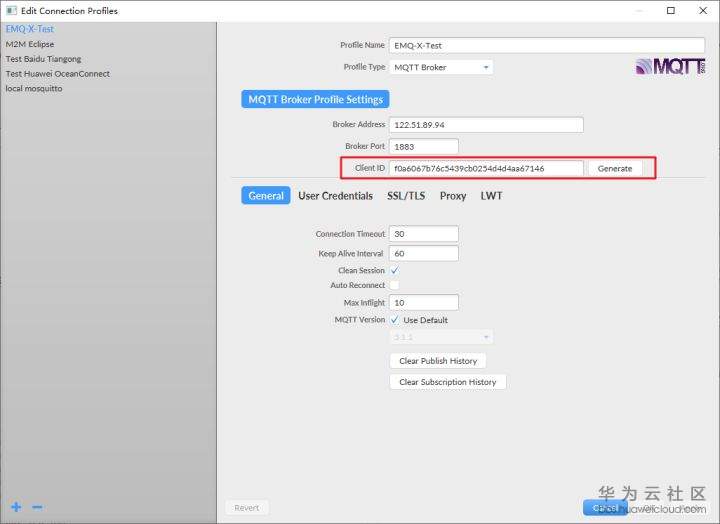This screenshot has width=720, height=524.
Task: Generate a new Client ID
Action: tap(615, 169)
